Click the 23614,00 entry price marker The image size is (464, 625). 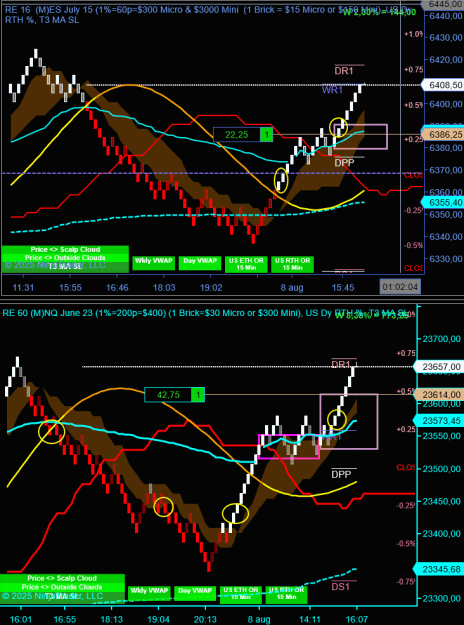point(439,395)
